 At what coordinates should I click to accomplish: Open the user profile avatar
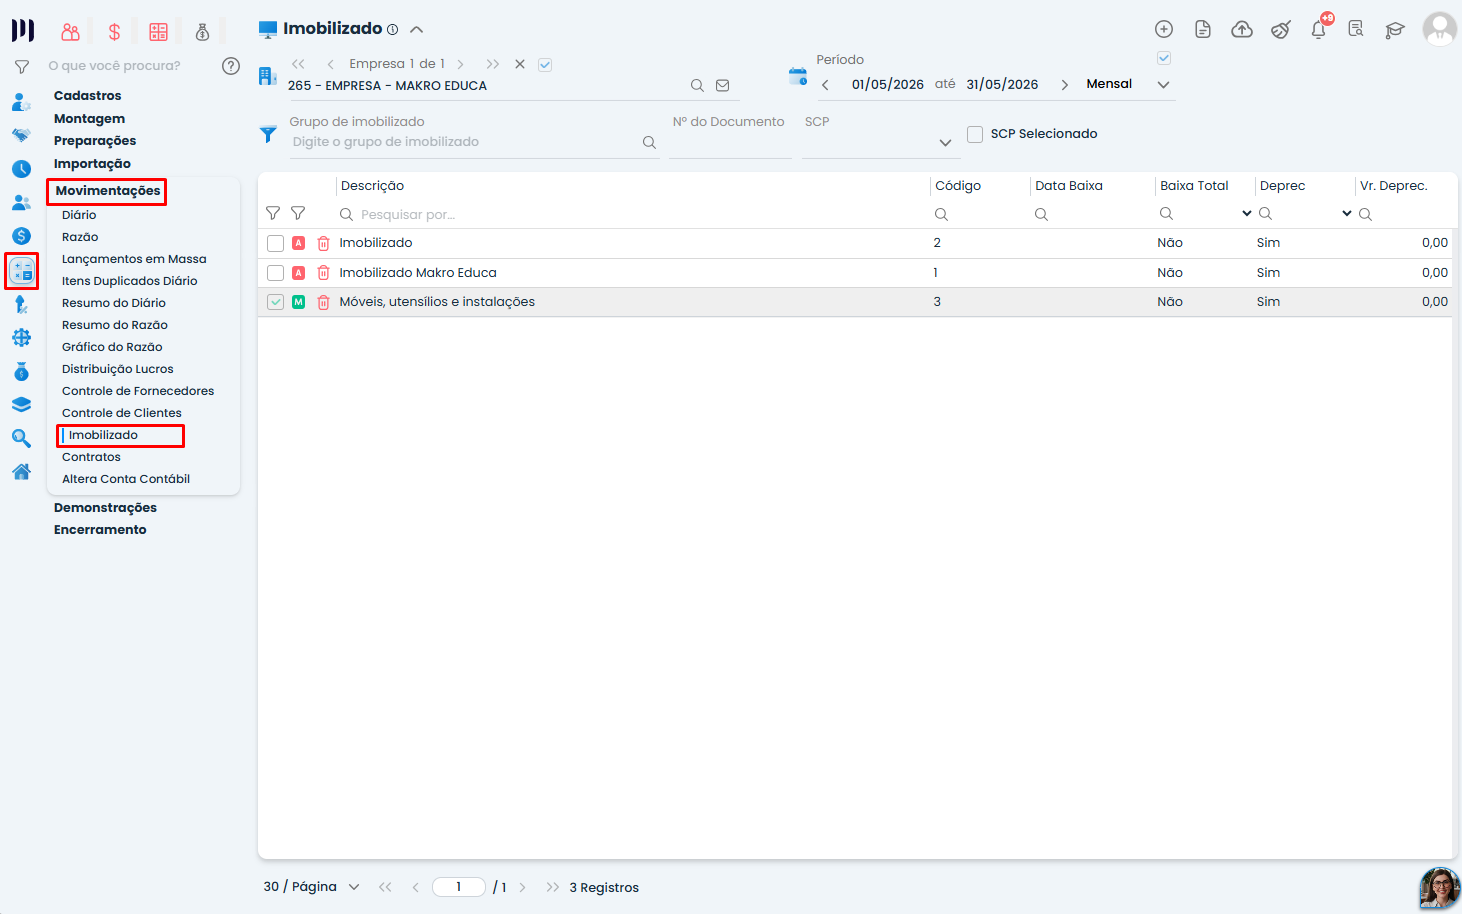[1440, 29]
